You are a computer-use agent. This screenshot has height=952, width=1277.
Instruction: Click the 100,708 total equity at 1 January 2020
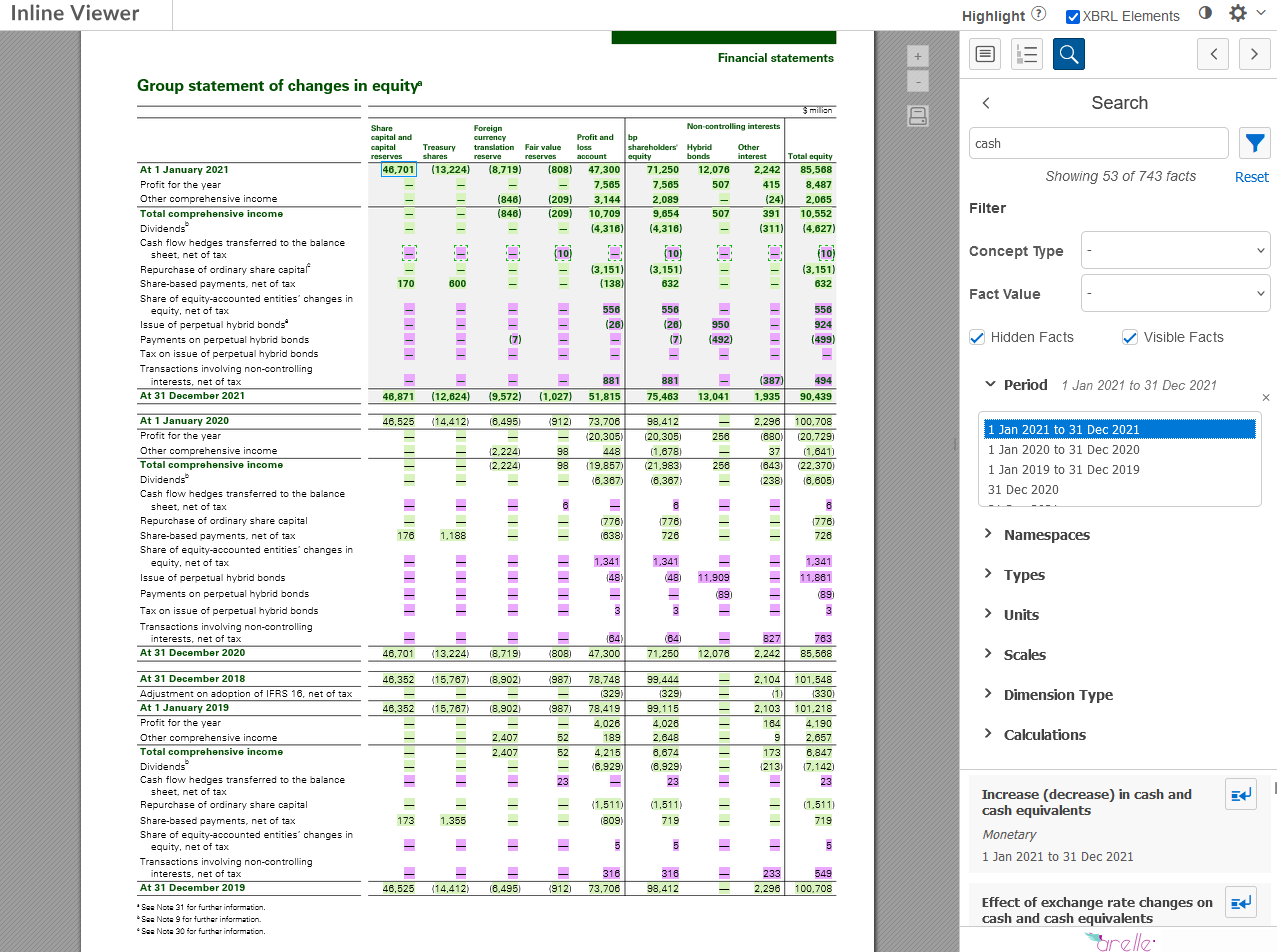pos(813,422)
